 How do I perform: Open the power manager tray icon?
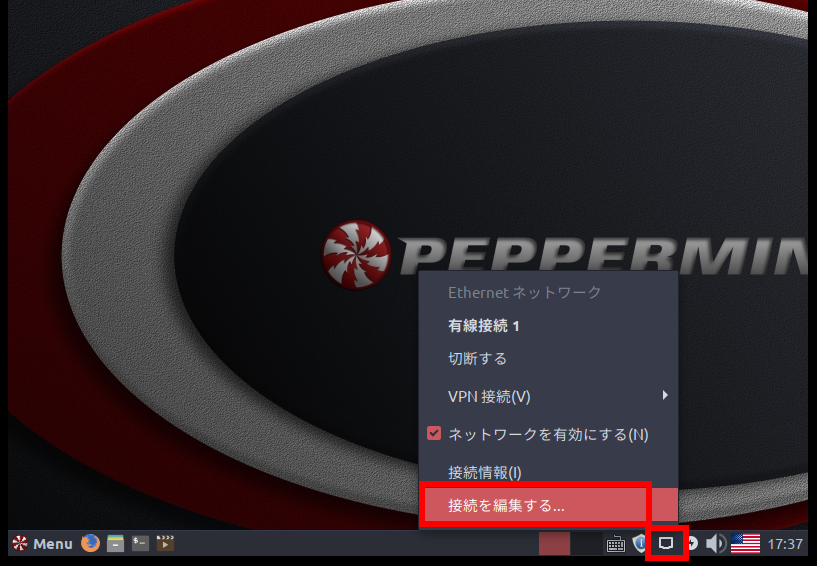[x=693, y=544]
